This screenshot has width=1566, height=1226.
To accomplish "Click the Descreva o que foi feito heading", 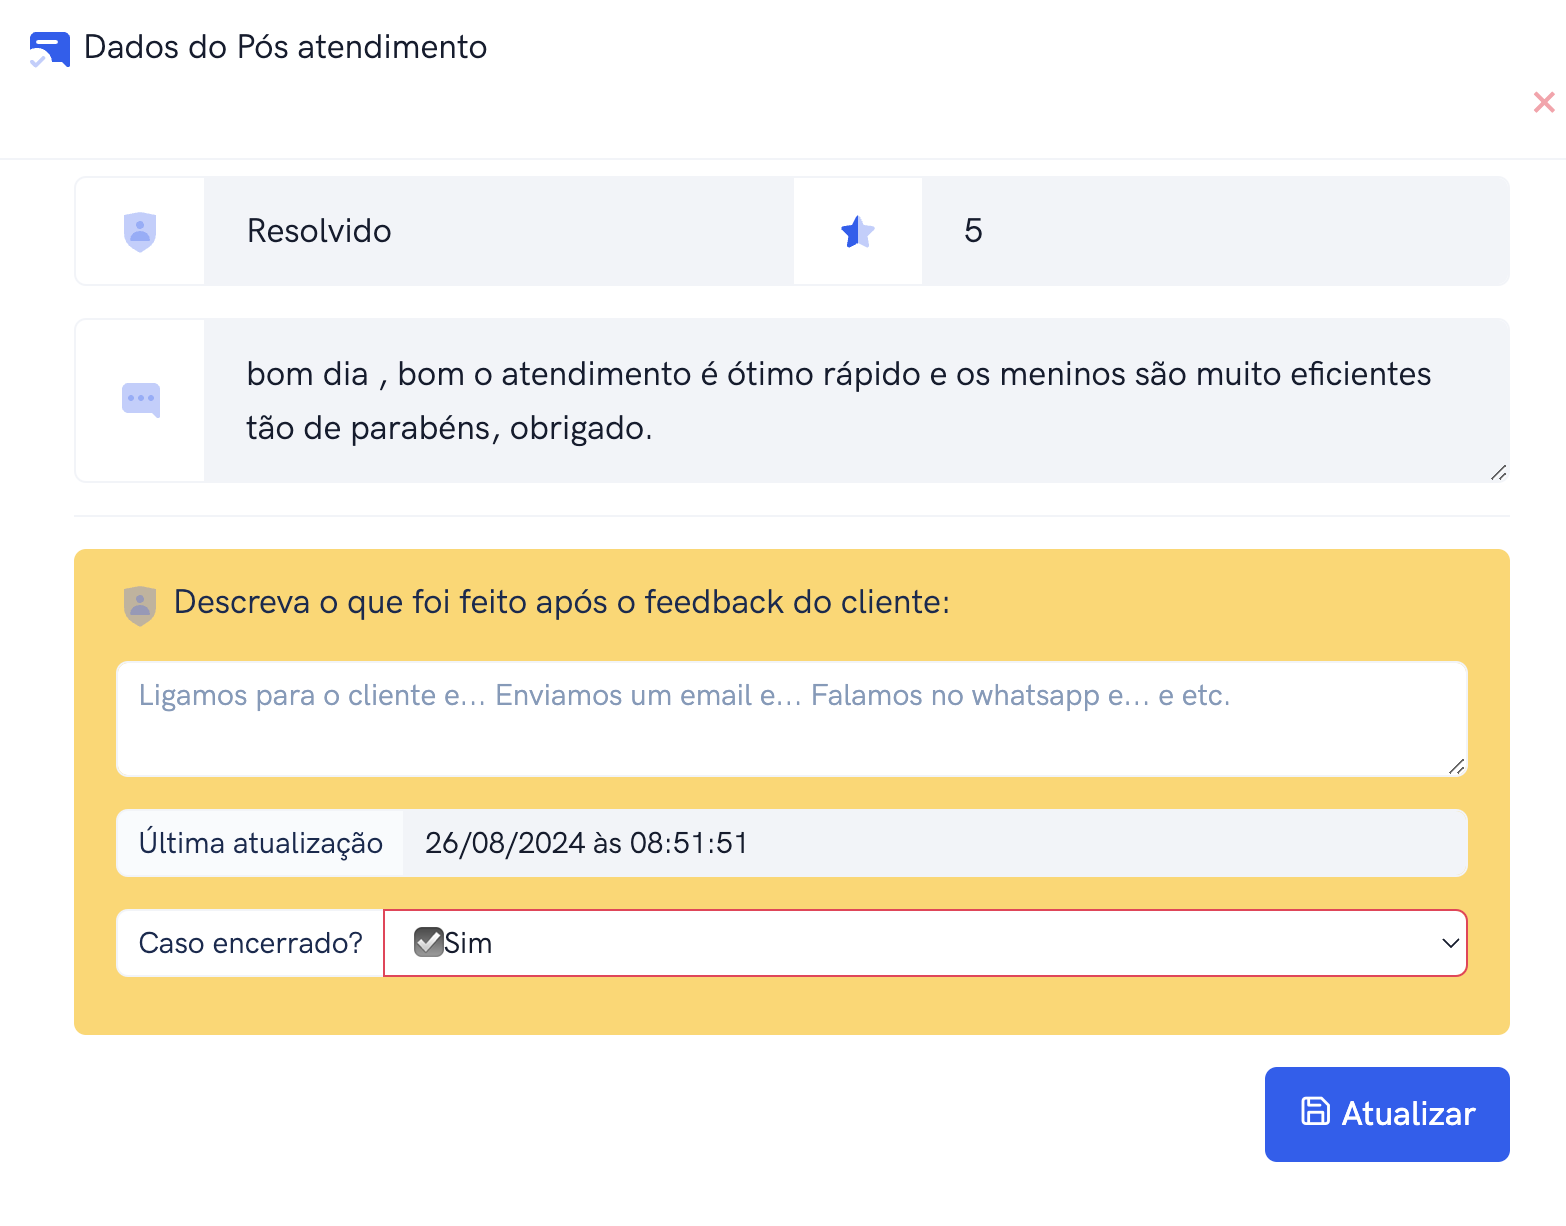I will [x=562, y=602].
